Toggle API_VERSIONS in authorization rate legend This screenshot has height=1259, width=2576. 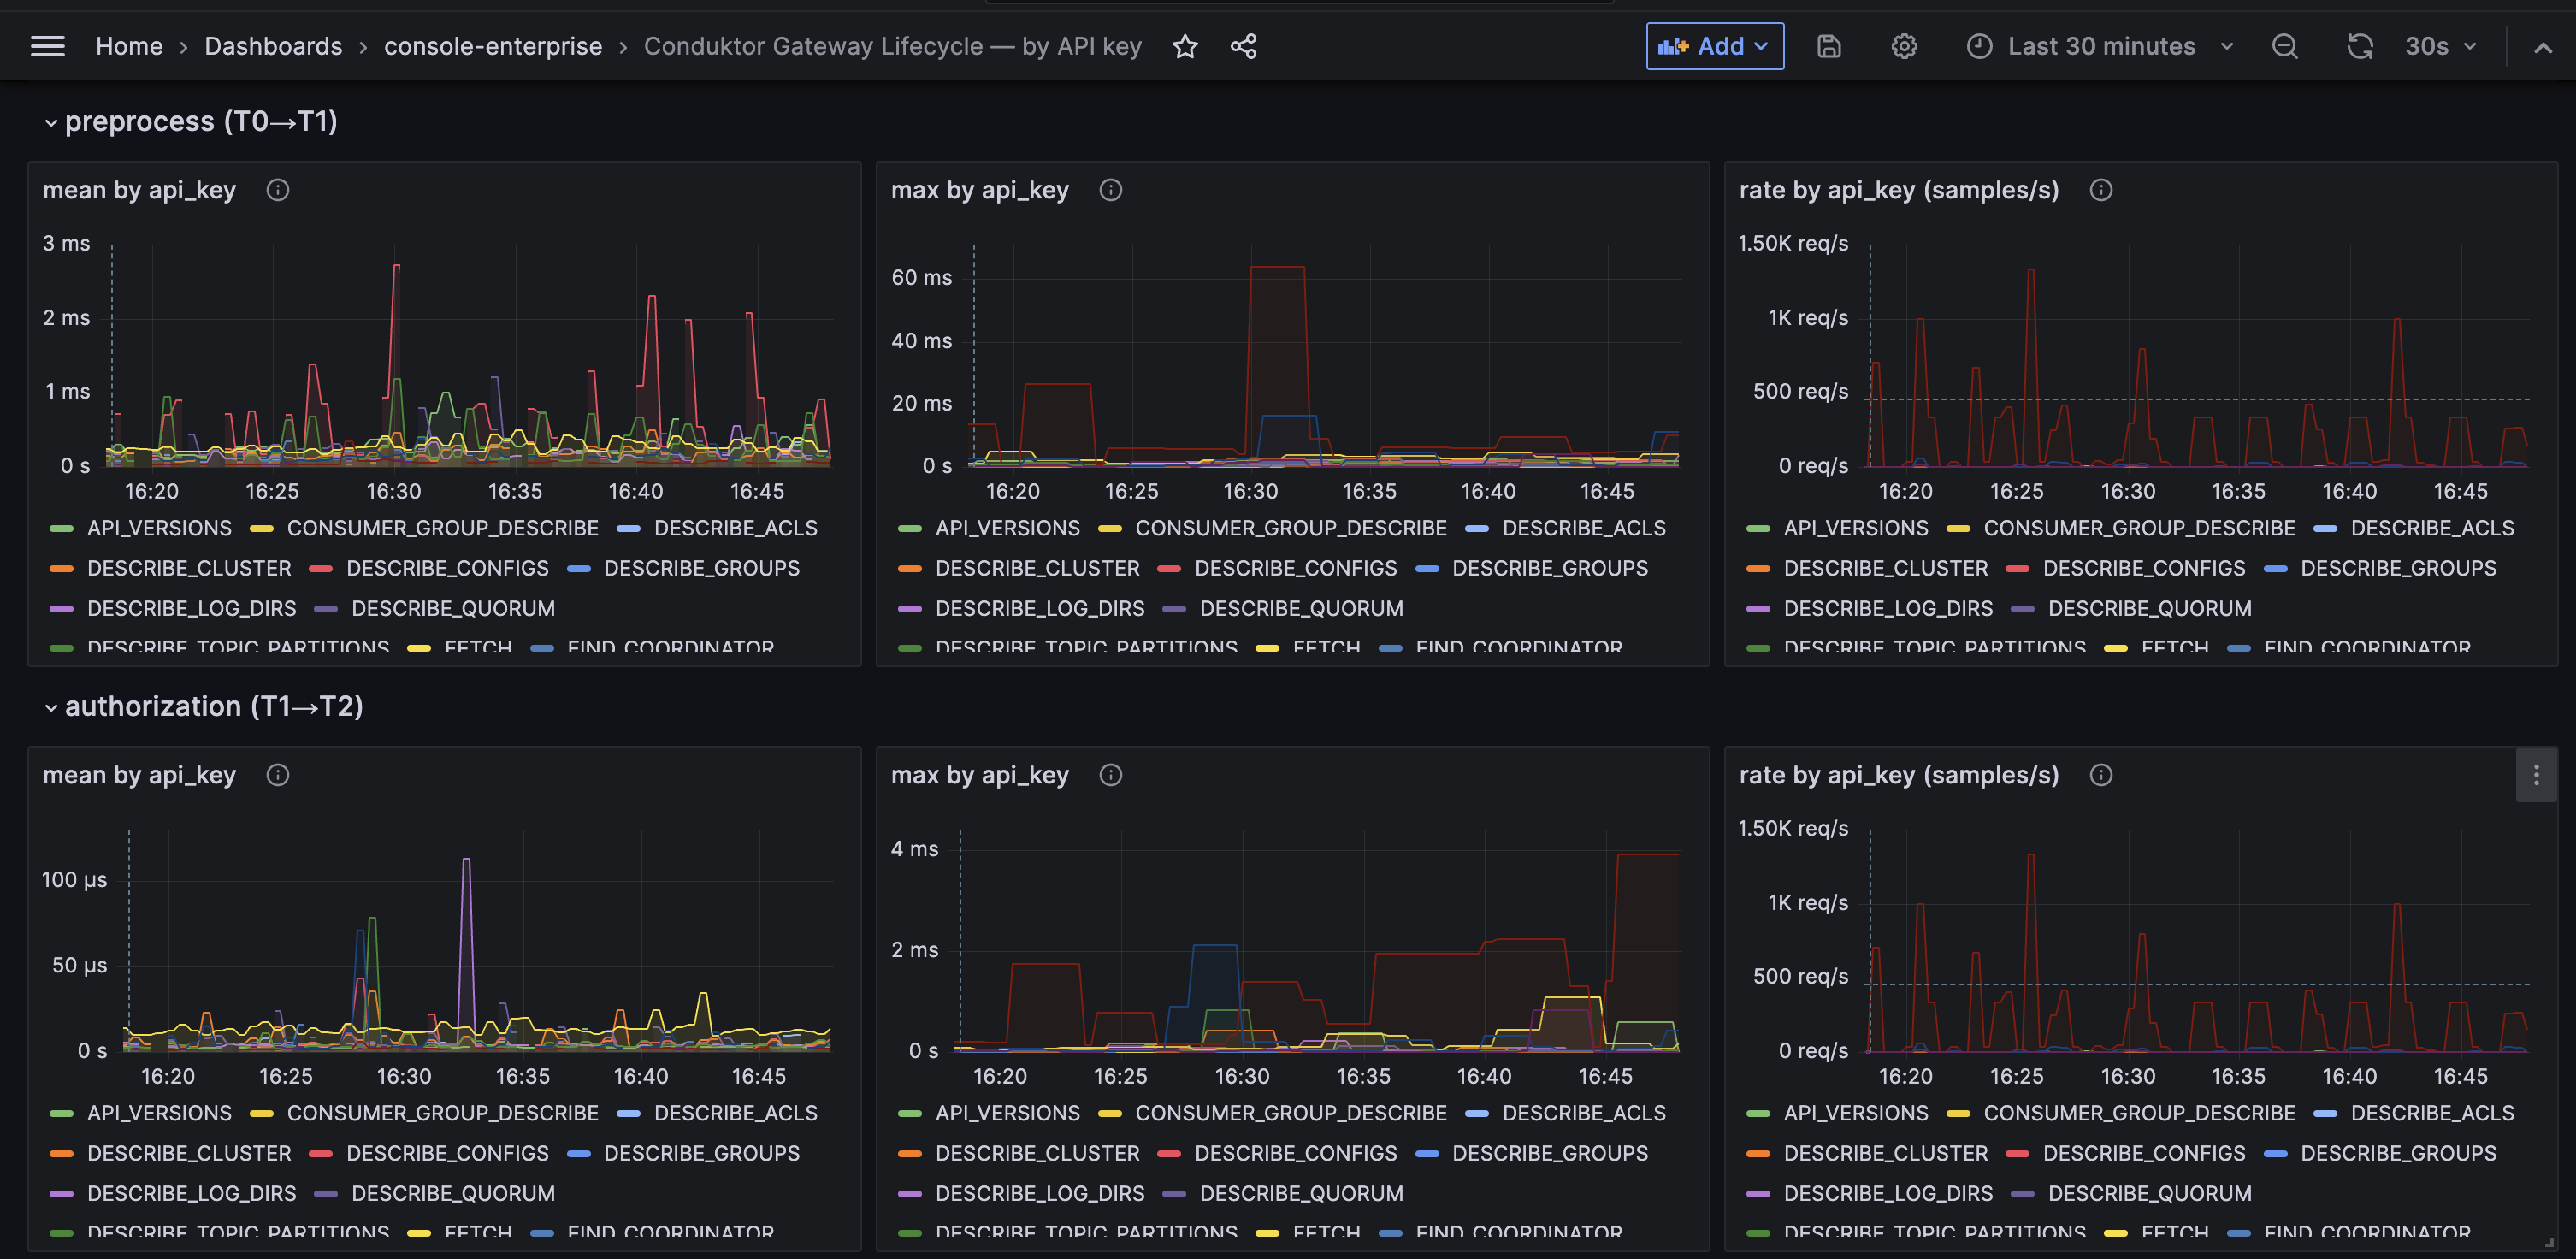(1856, 1113)
